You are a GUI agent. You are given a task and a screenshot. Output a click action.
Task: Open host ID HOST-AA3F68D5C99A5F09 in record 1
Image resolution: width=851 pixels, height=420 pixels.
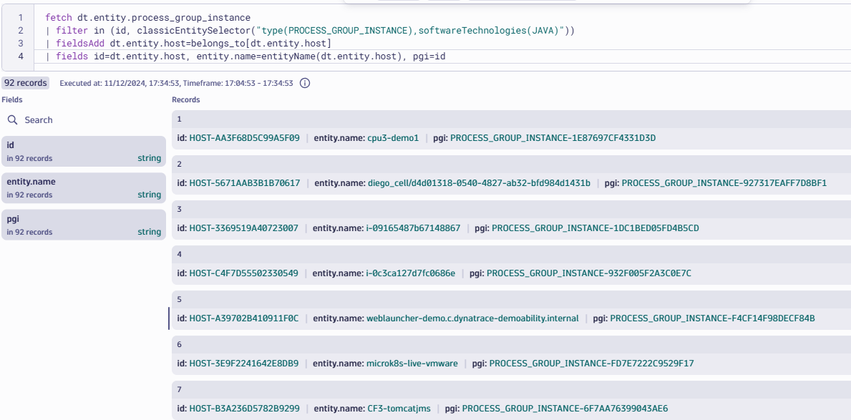click(244, 138)
